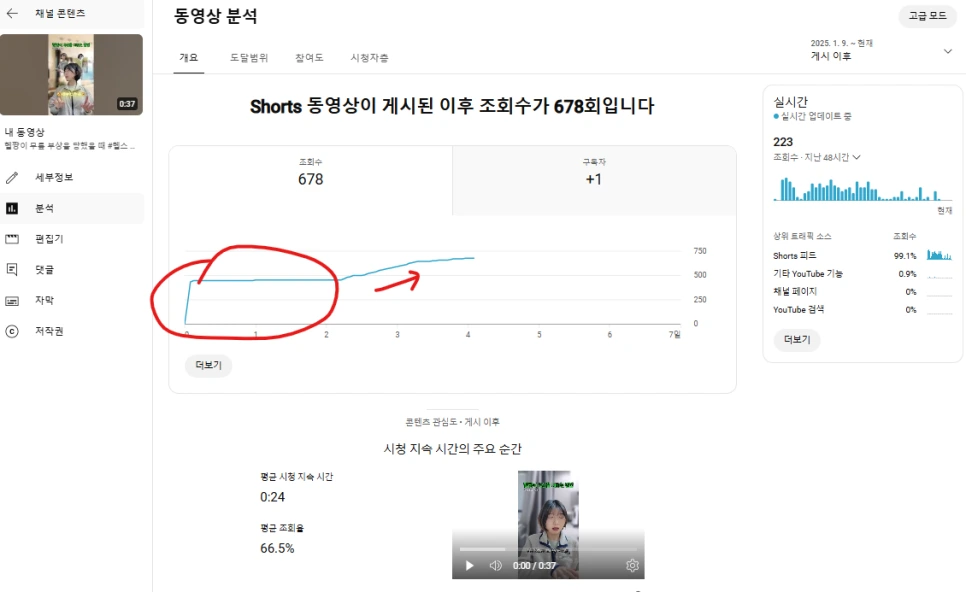This screenshot has width=966, height=592.
Task: Click the 평균 조회율 label
Action: [x=282, y=528]
